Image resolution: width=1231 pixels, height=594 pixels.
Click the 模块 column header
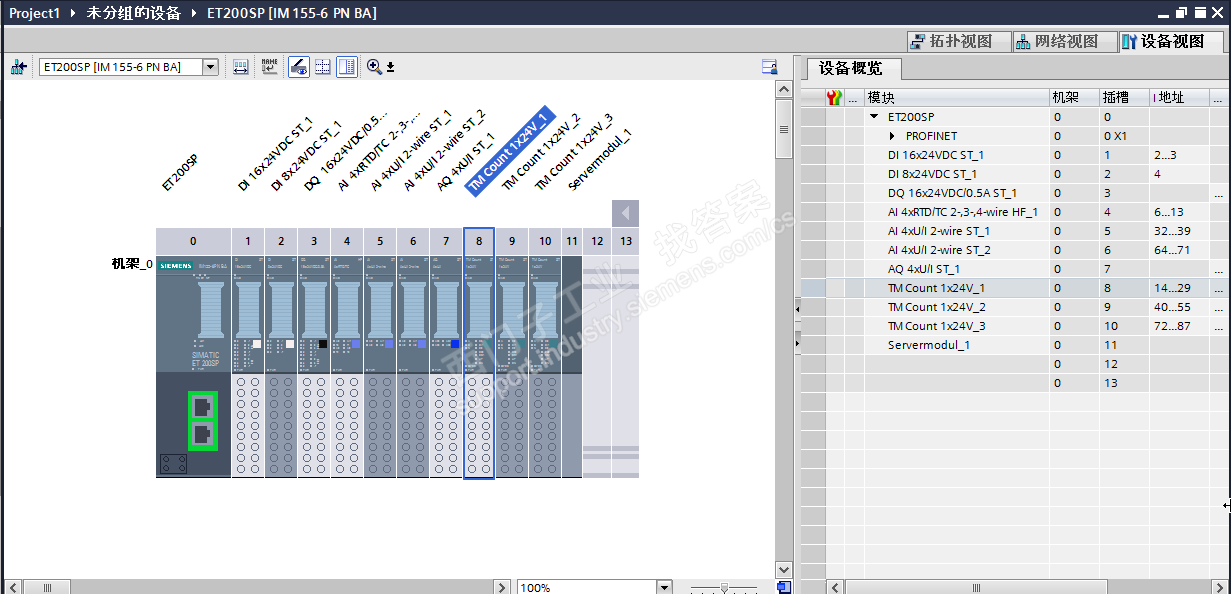point(956,98)
